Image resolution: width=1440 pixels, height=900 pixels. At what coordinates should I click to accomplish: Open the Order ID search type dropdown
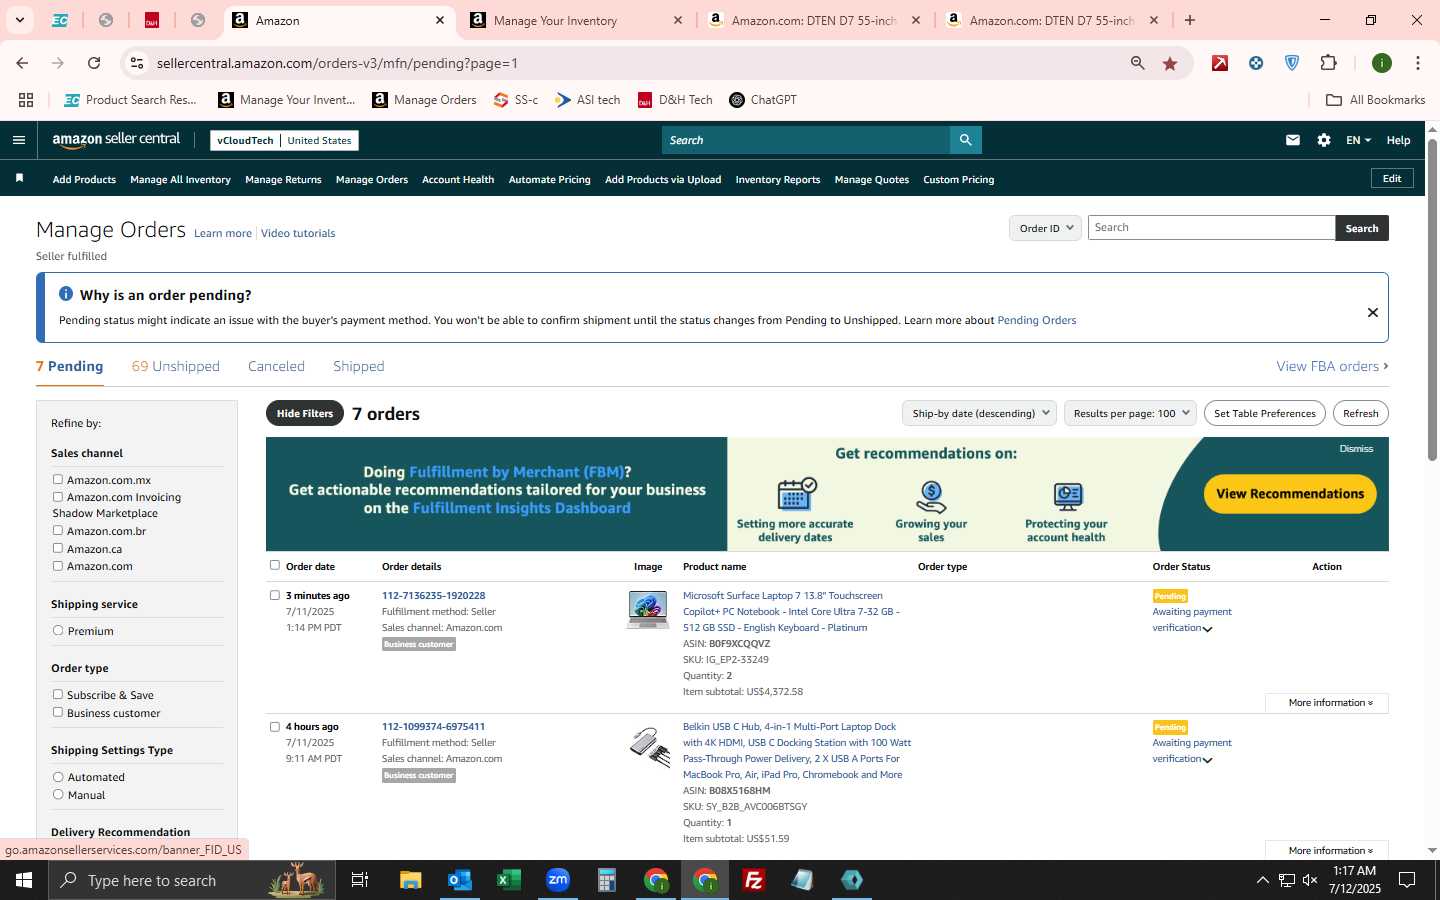[x=1045, y=228]
